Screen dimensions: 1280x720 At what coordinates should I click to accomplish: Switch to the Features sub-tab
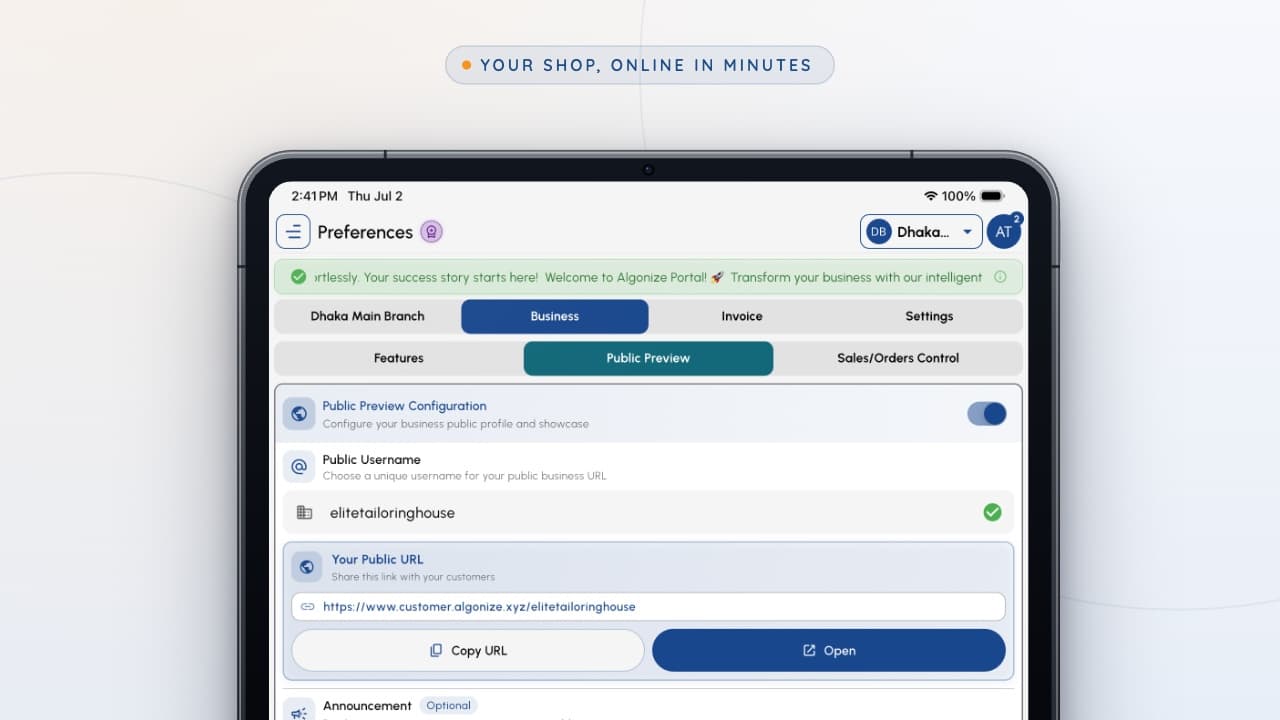399,358
